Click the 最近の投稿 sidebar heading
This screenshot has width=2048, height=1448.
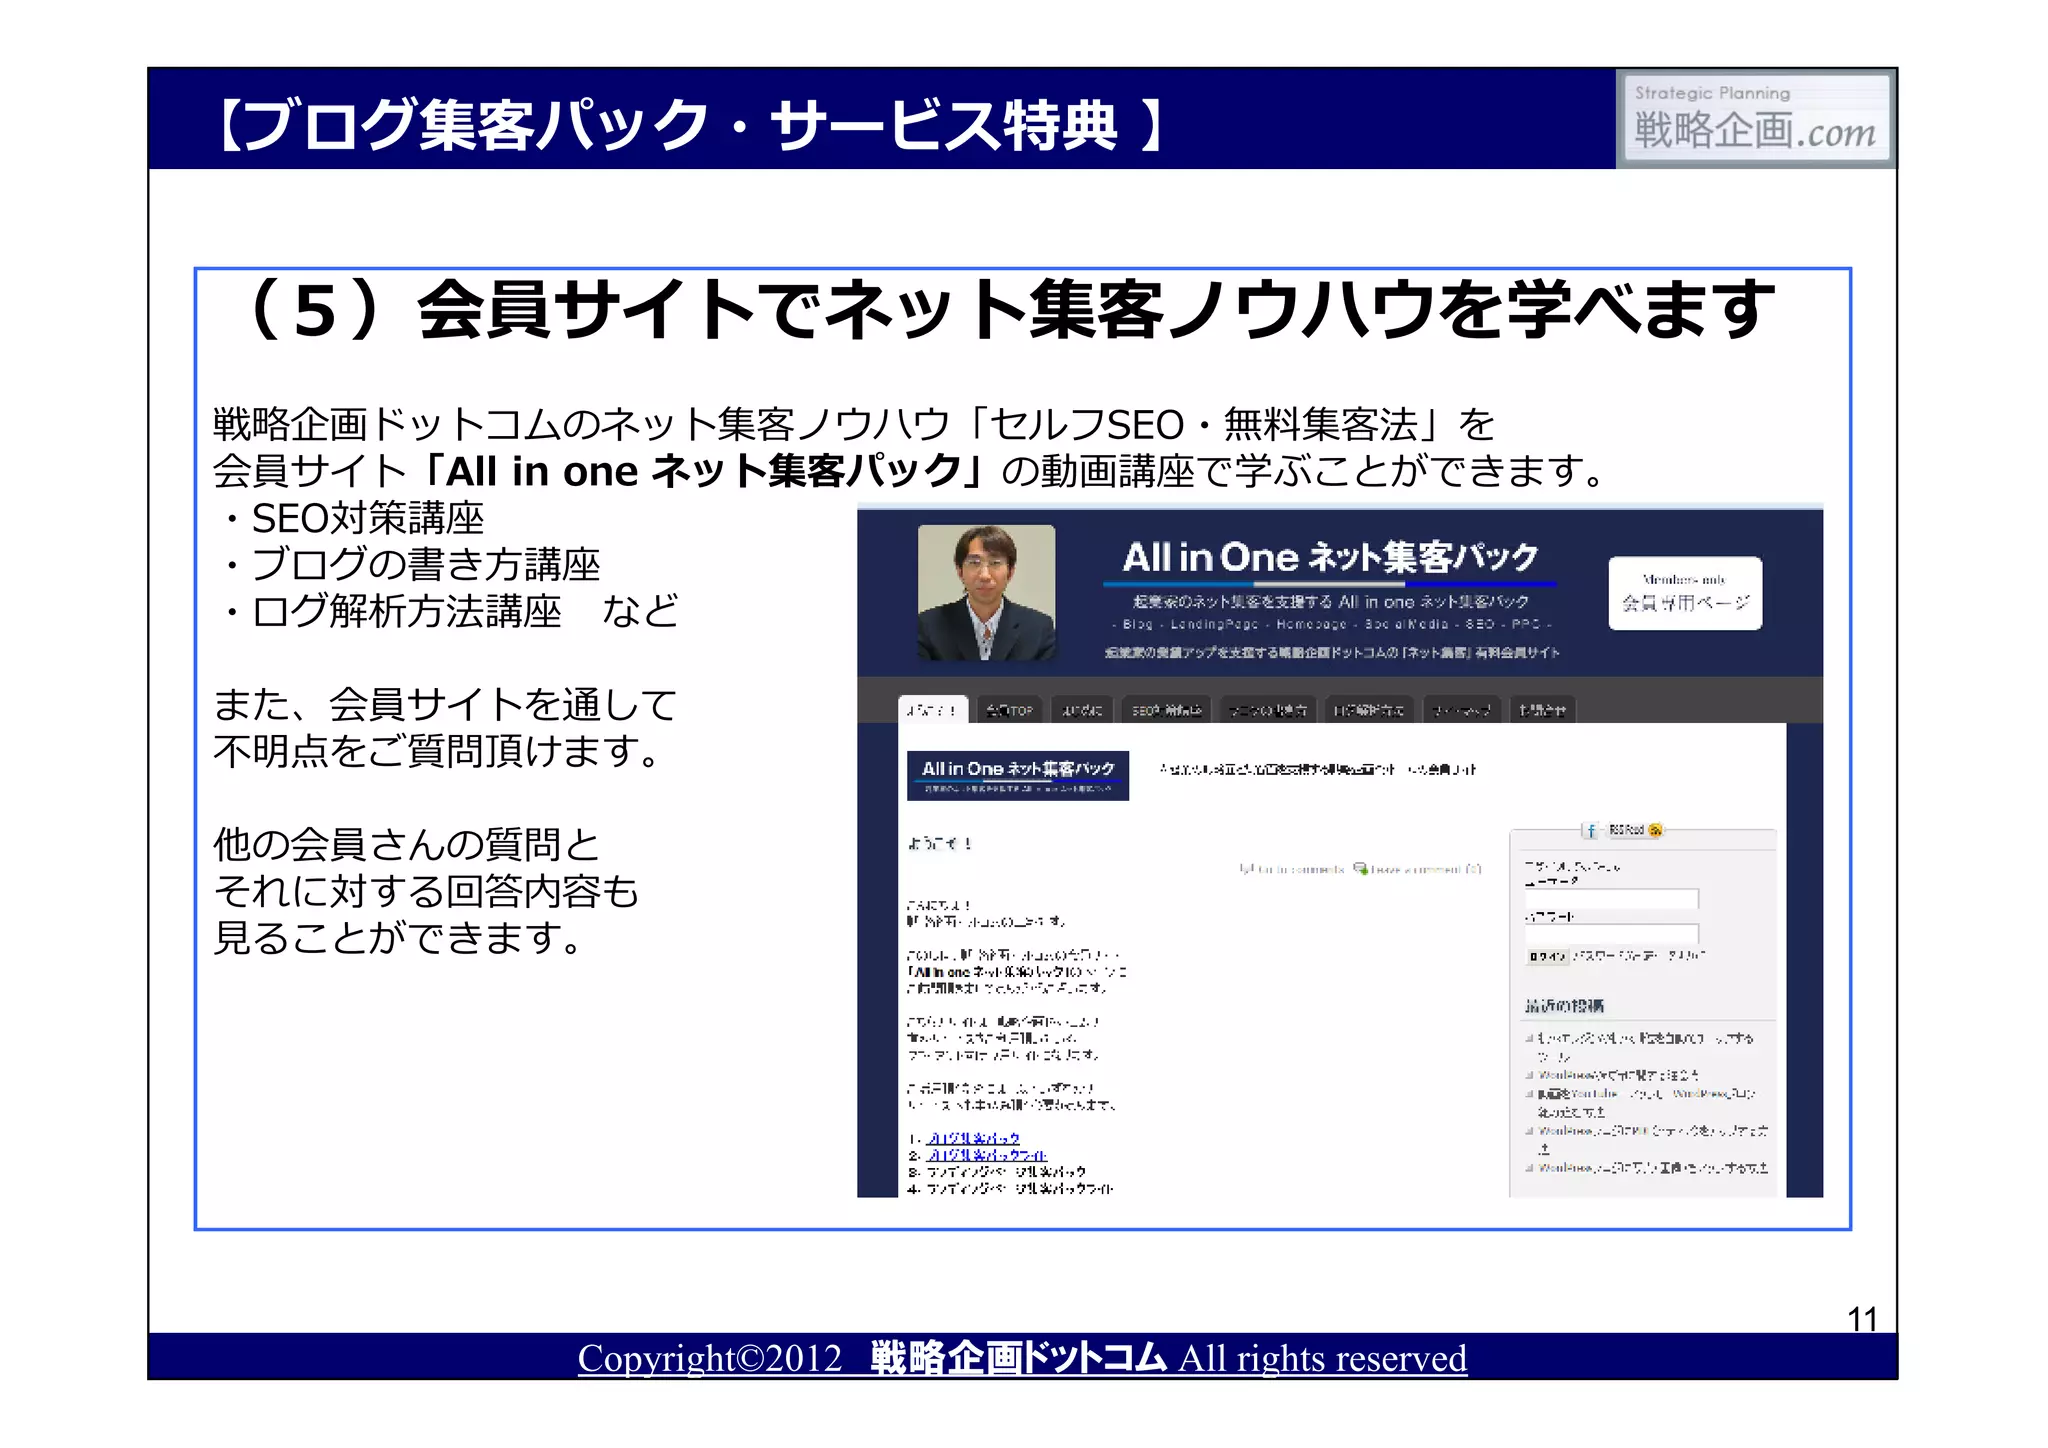click(x=1564, y=1005)
